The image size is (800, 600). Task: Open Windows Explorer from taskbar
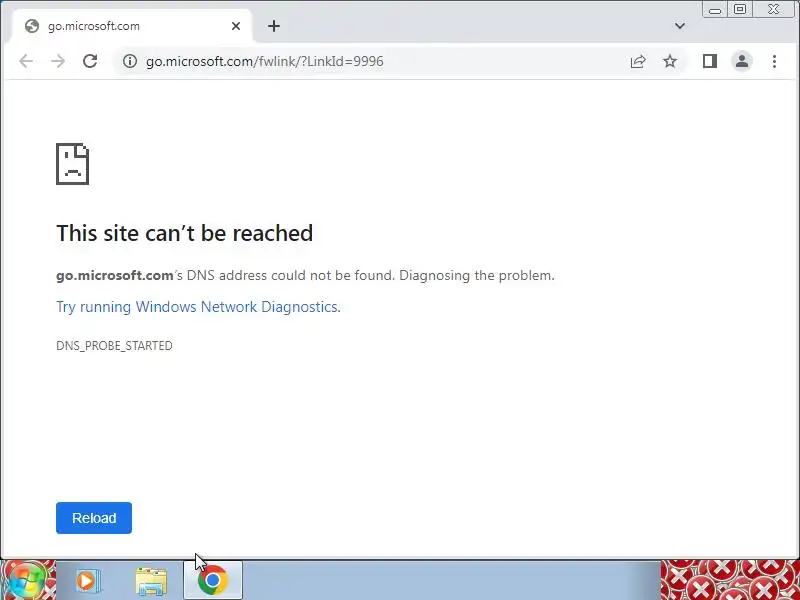151,582
